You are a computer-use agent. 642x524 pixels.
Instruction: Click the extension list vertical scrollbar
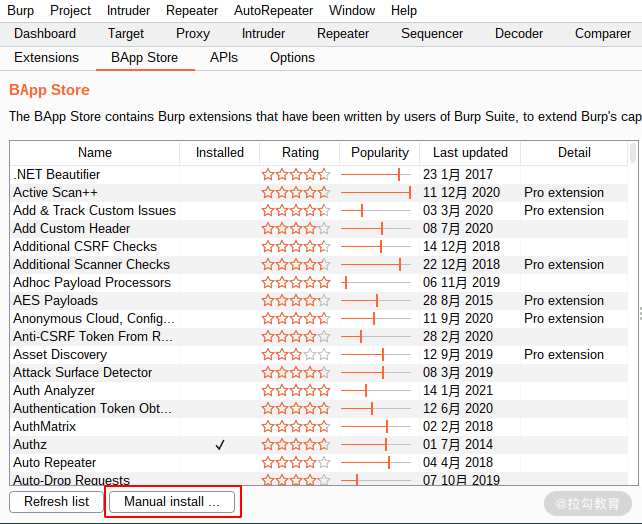633,314
